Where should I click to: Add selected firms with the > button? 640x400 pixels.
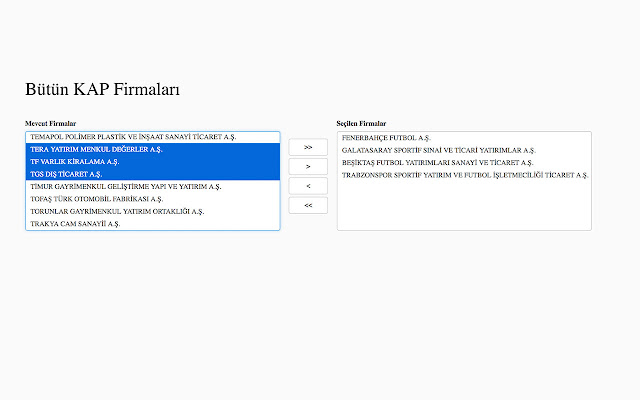[308, 167]
